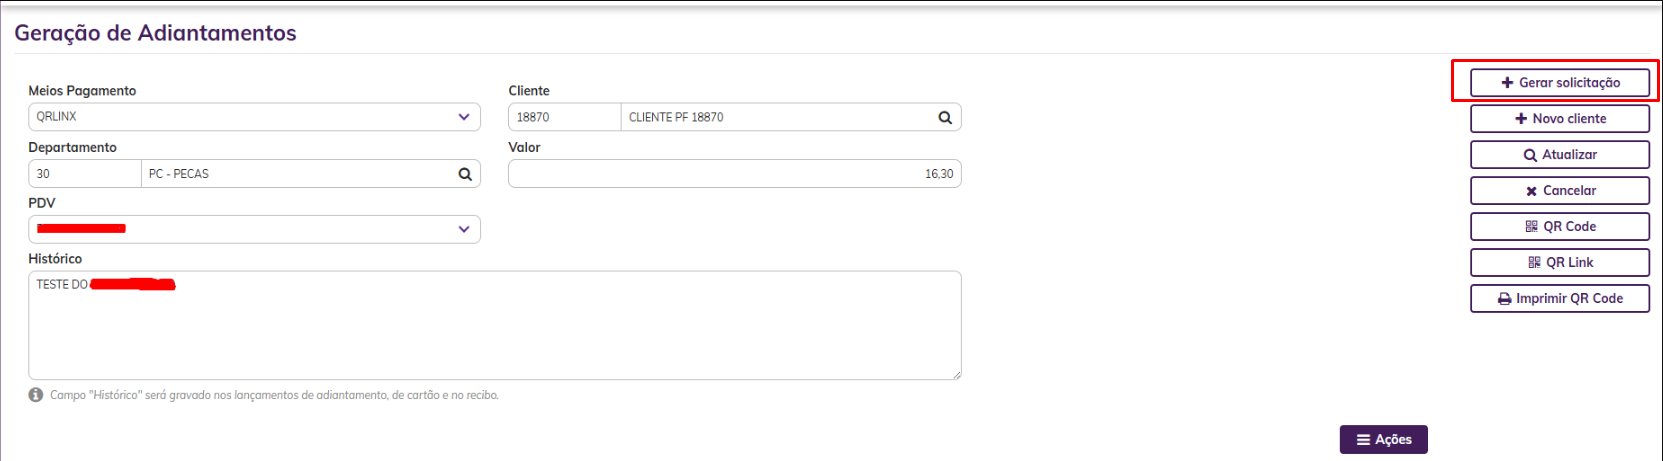
Task: Click the Novo cliente button
Action: [x=1559, y=119]
